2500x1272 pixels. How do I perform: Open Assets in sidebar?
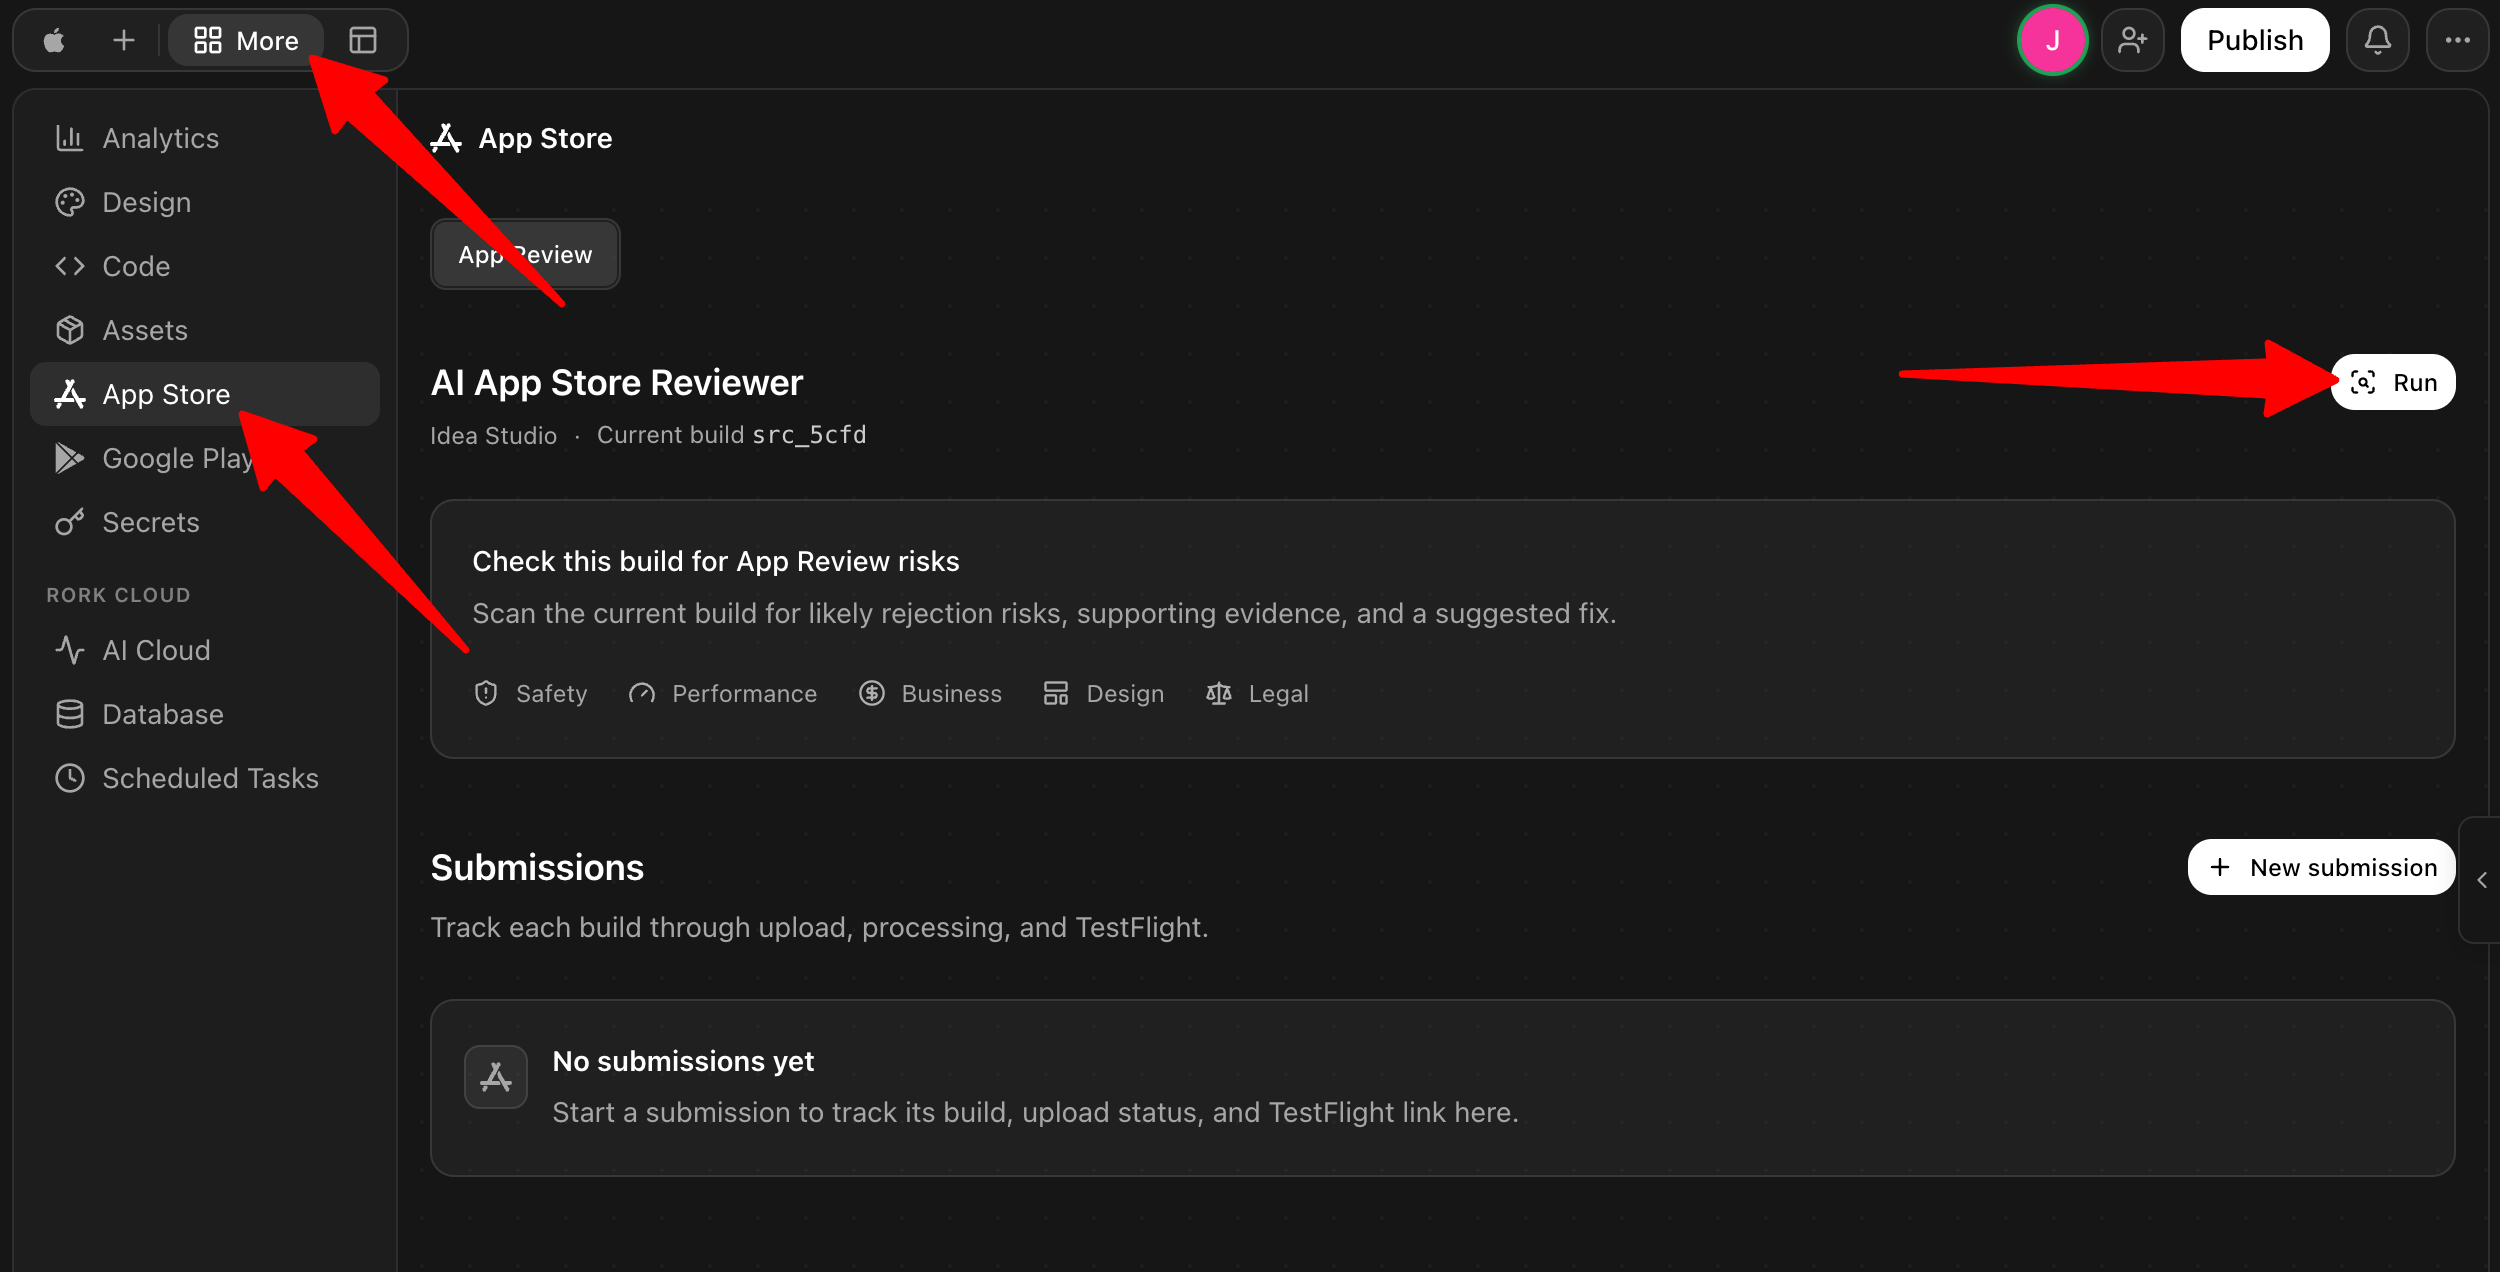click(x=205, y=330)
